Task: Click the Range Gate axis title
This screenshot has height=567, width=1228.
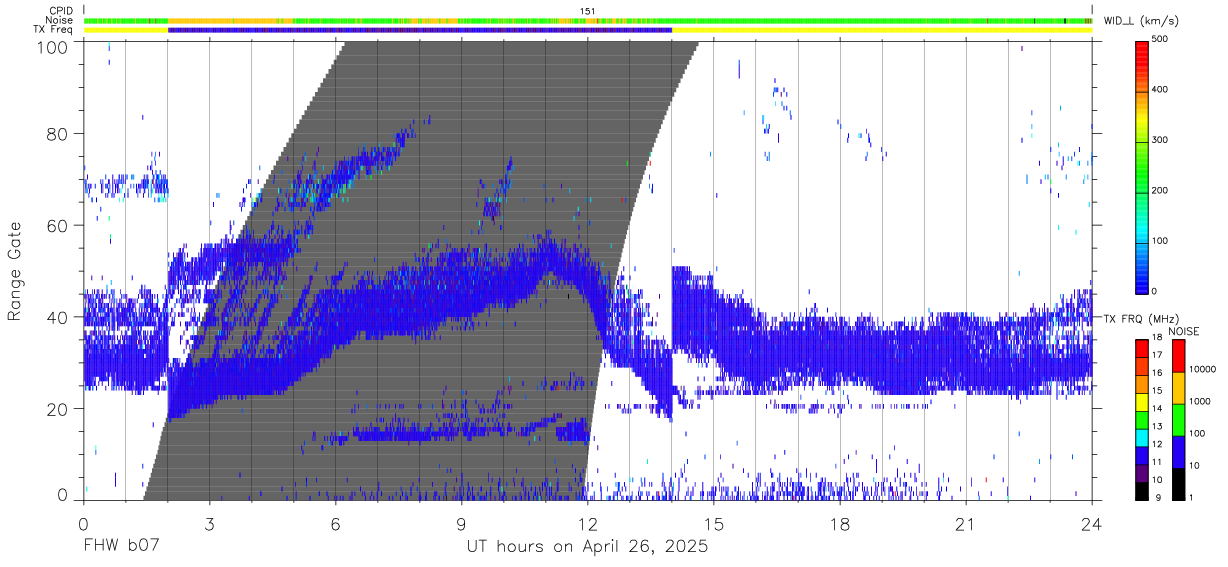Action: 15,272
